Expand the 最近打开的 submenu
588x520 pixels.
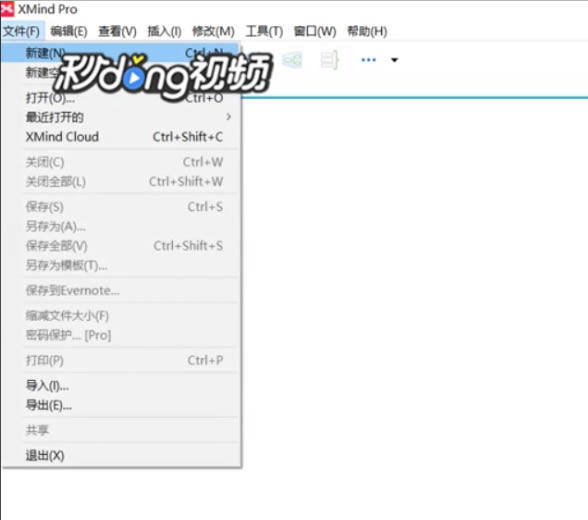point(121,117)
